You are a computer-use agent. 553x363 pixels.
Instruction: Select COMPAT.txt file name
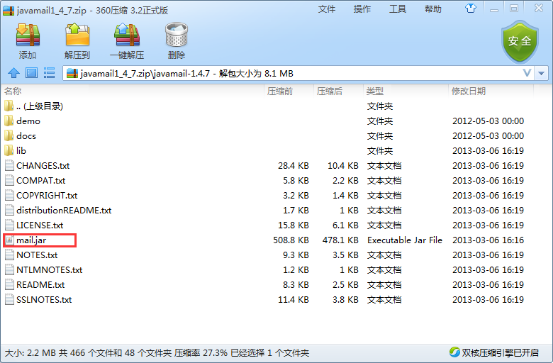pyautogui.click(x=41, y=180)
